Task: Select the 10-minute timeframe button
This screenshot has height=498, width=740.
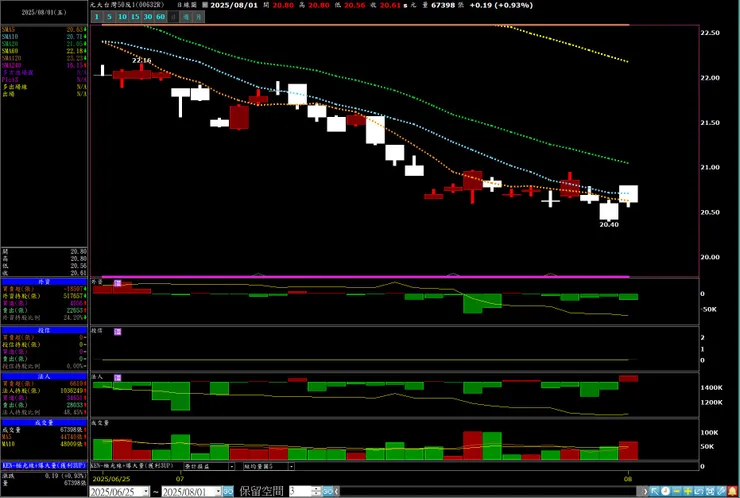Action: [x=122, y=17]
